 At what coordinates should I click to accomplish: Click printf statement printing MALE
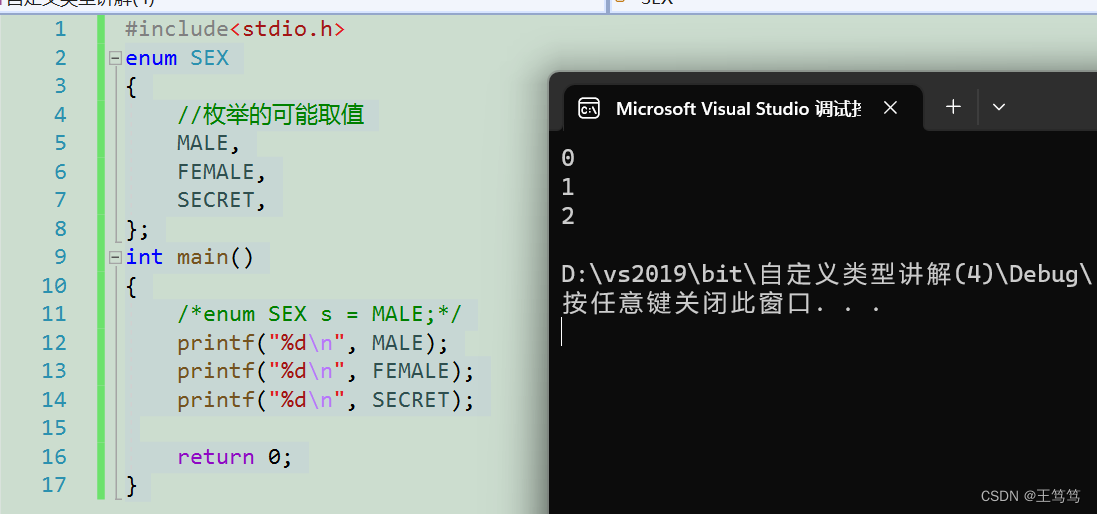(x=312, y=343)
